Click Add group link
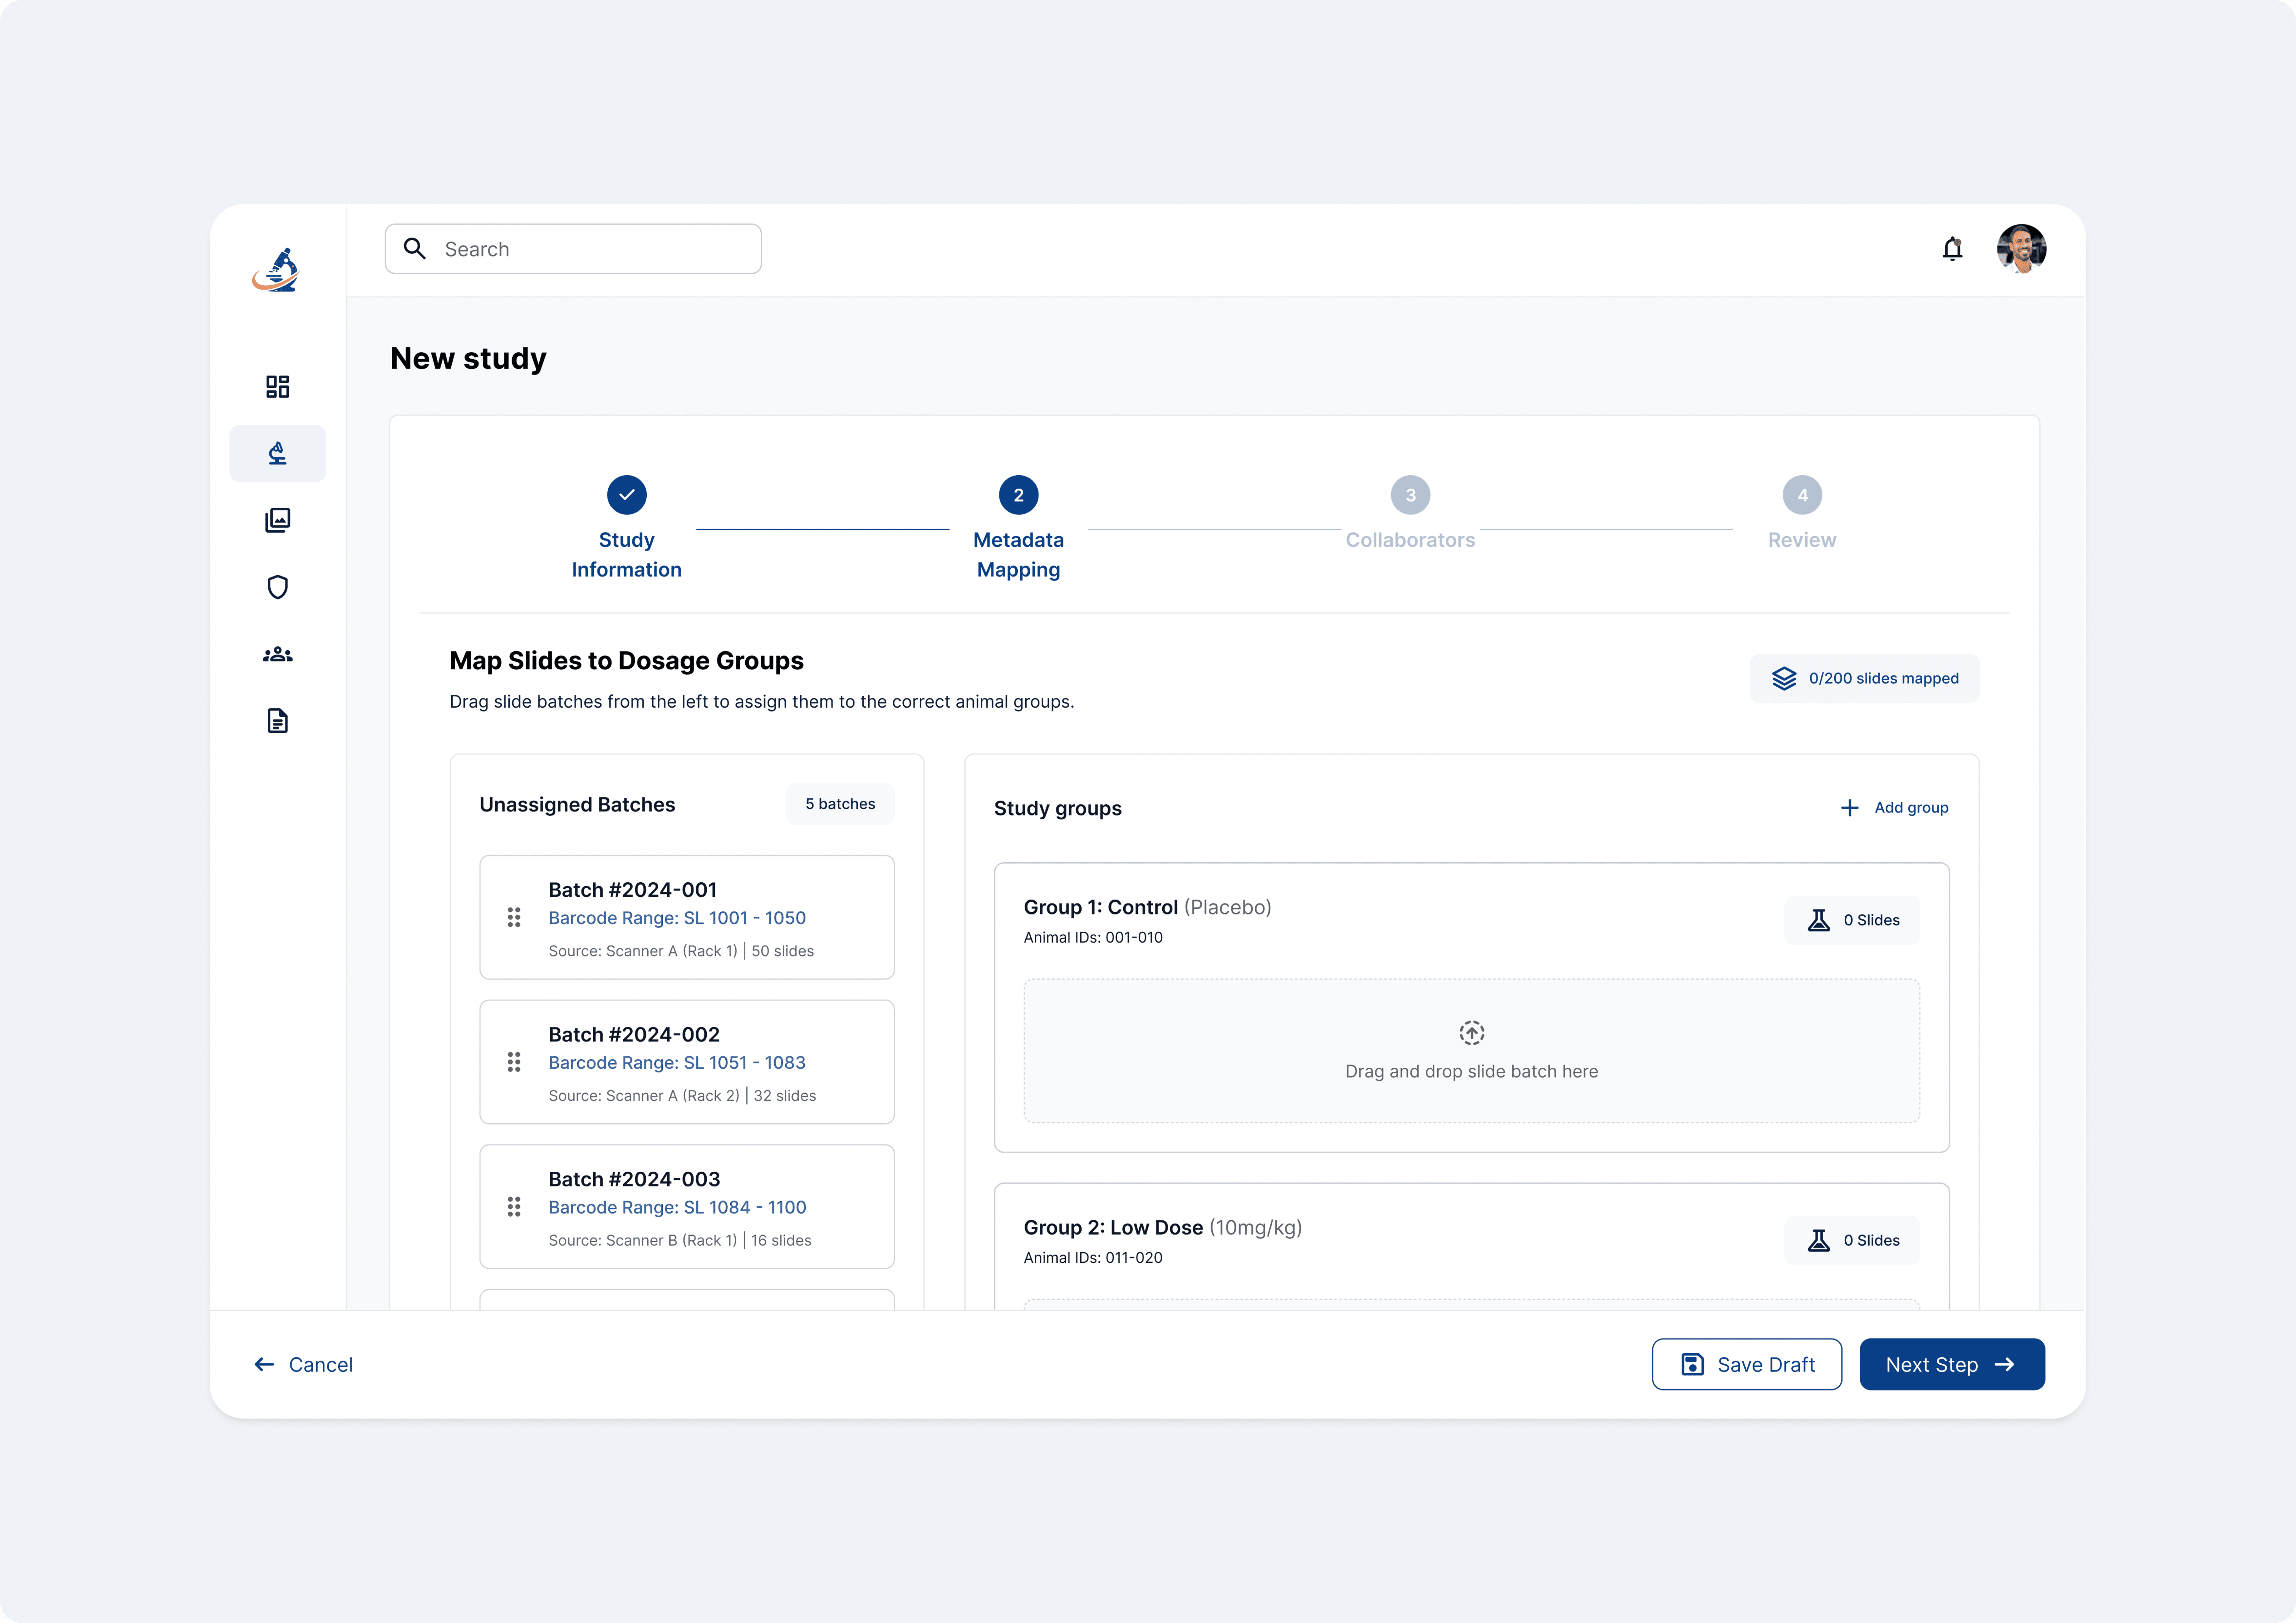This screenshot has width=2296, height=1623. pyautogui.click(x=1894, y=808)
